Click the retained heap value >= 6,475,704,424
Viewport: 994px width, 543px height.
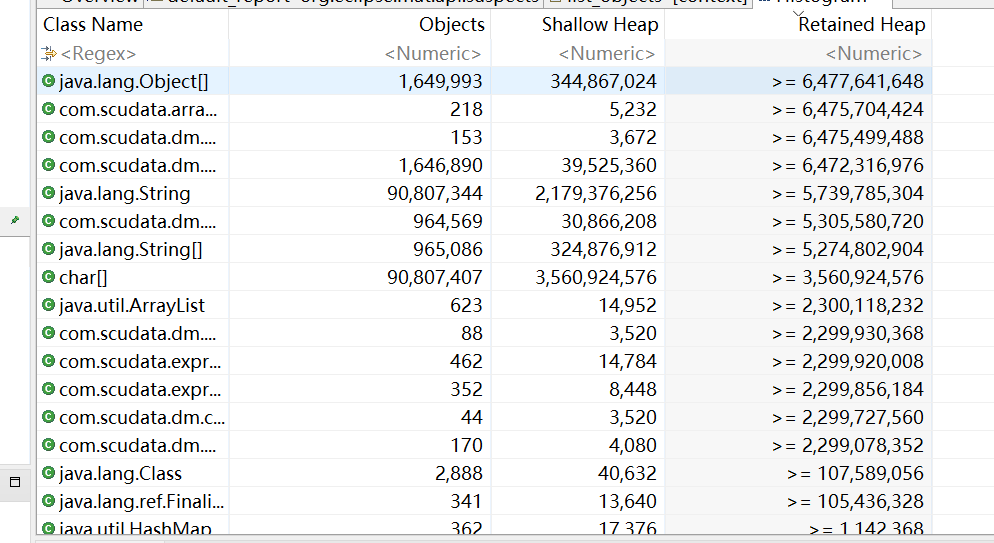point(848,110)
